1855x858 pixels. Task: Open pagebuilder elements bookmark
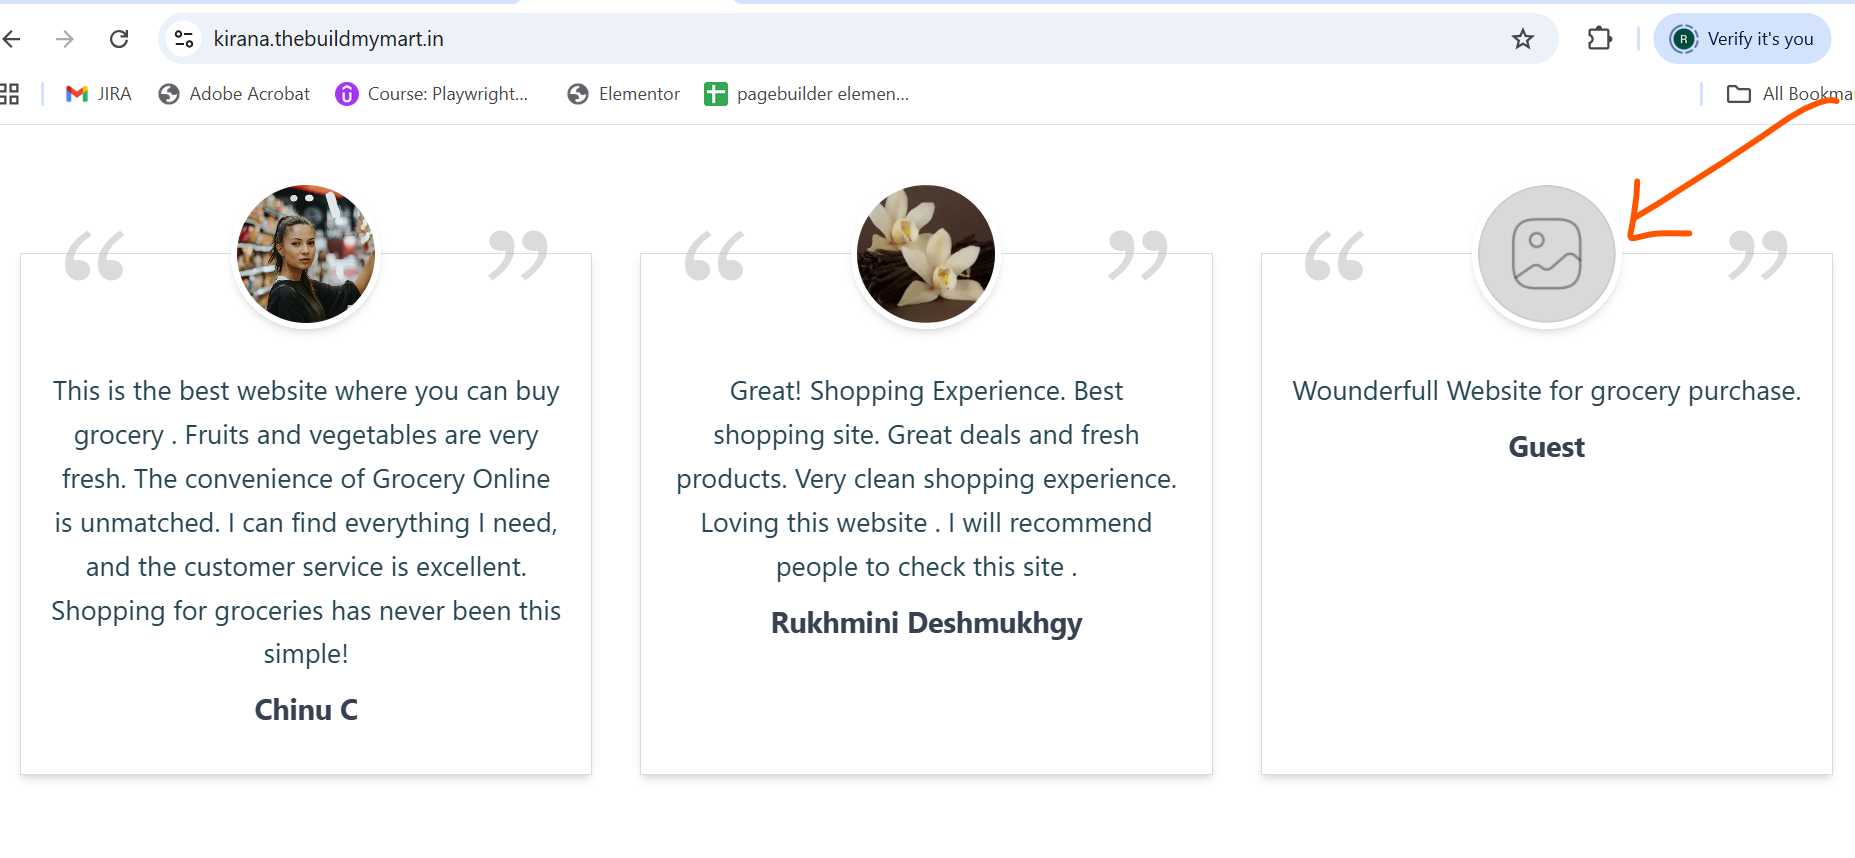click(807, 94)
